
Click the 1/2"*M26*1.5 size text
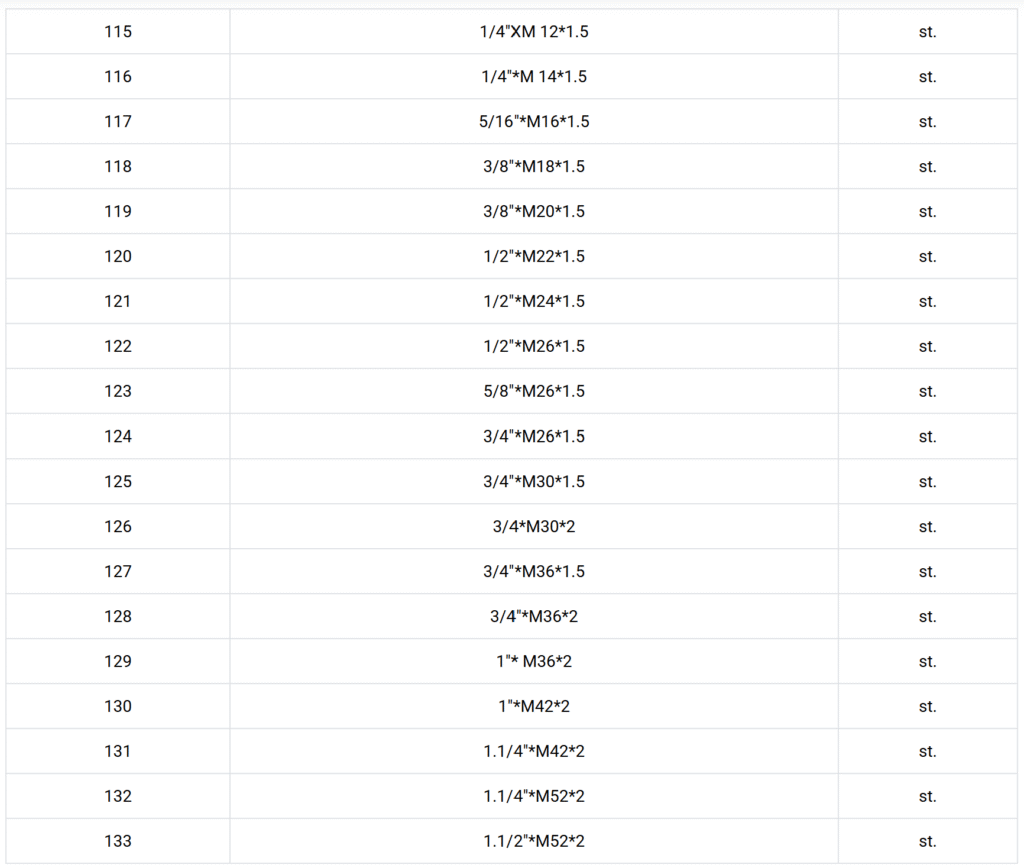pos(533,347)
